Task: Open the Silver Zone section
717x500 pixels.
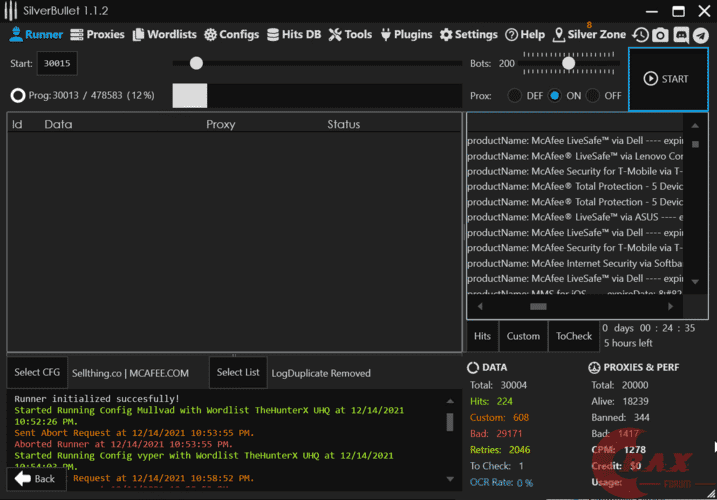Action: [x=589, y=34]
